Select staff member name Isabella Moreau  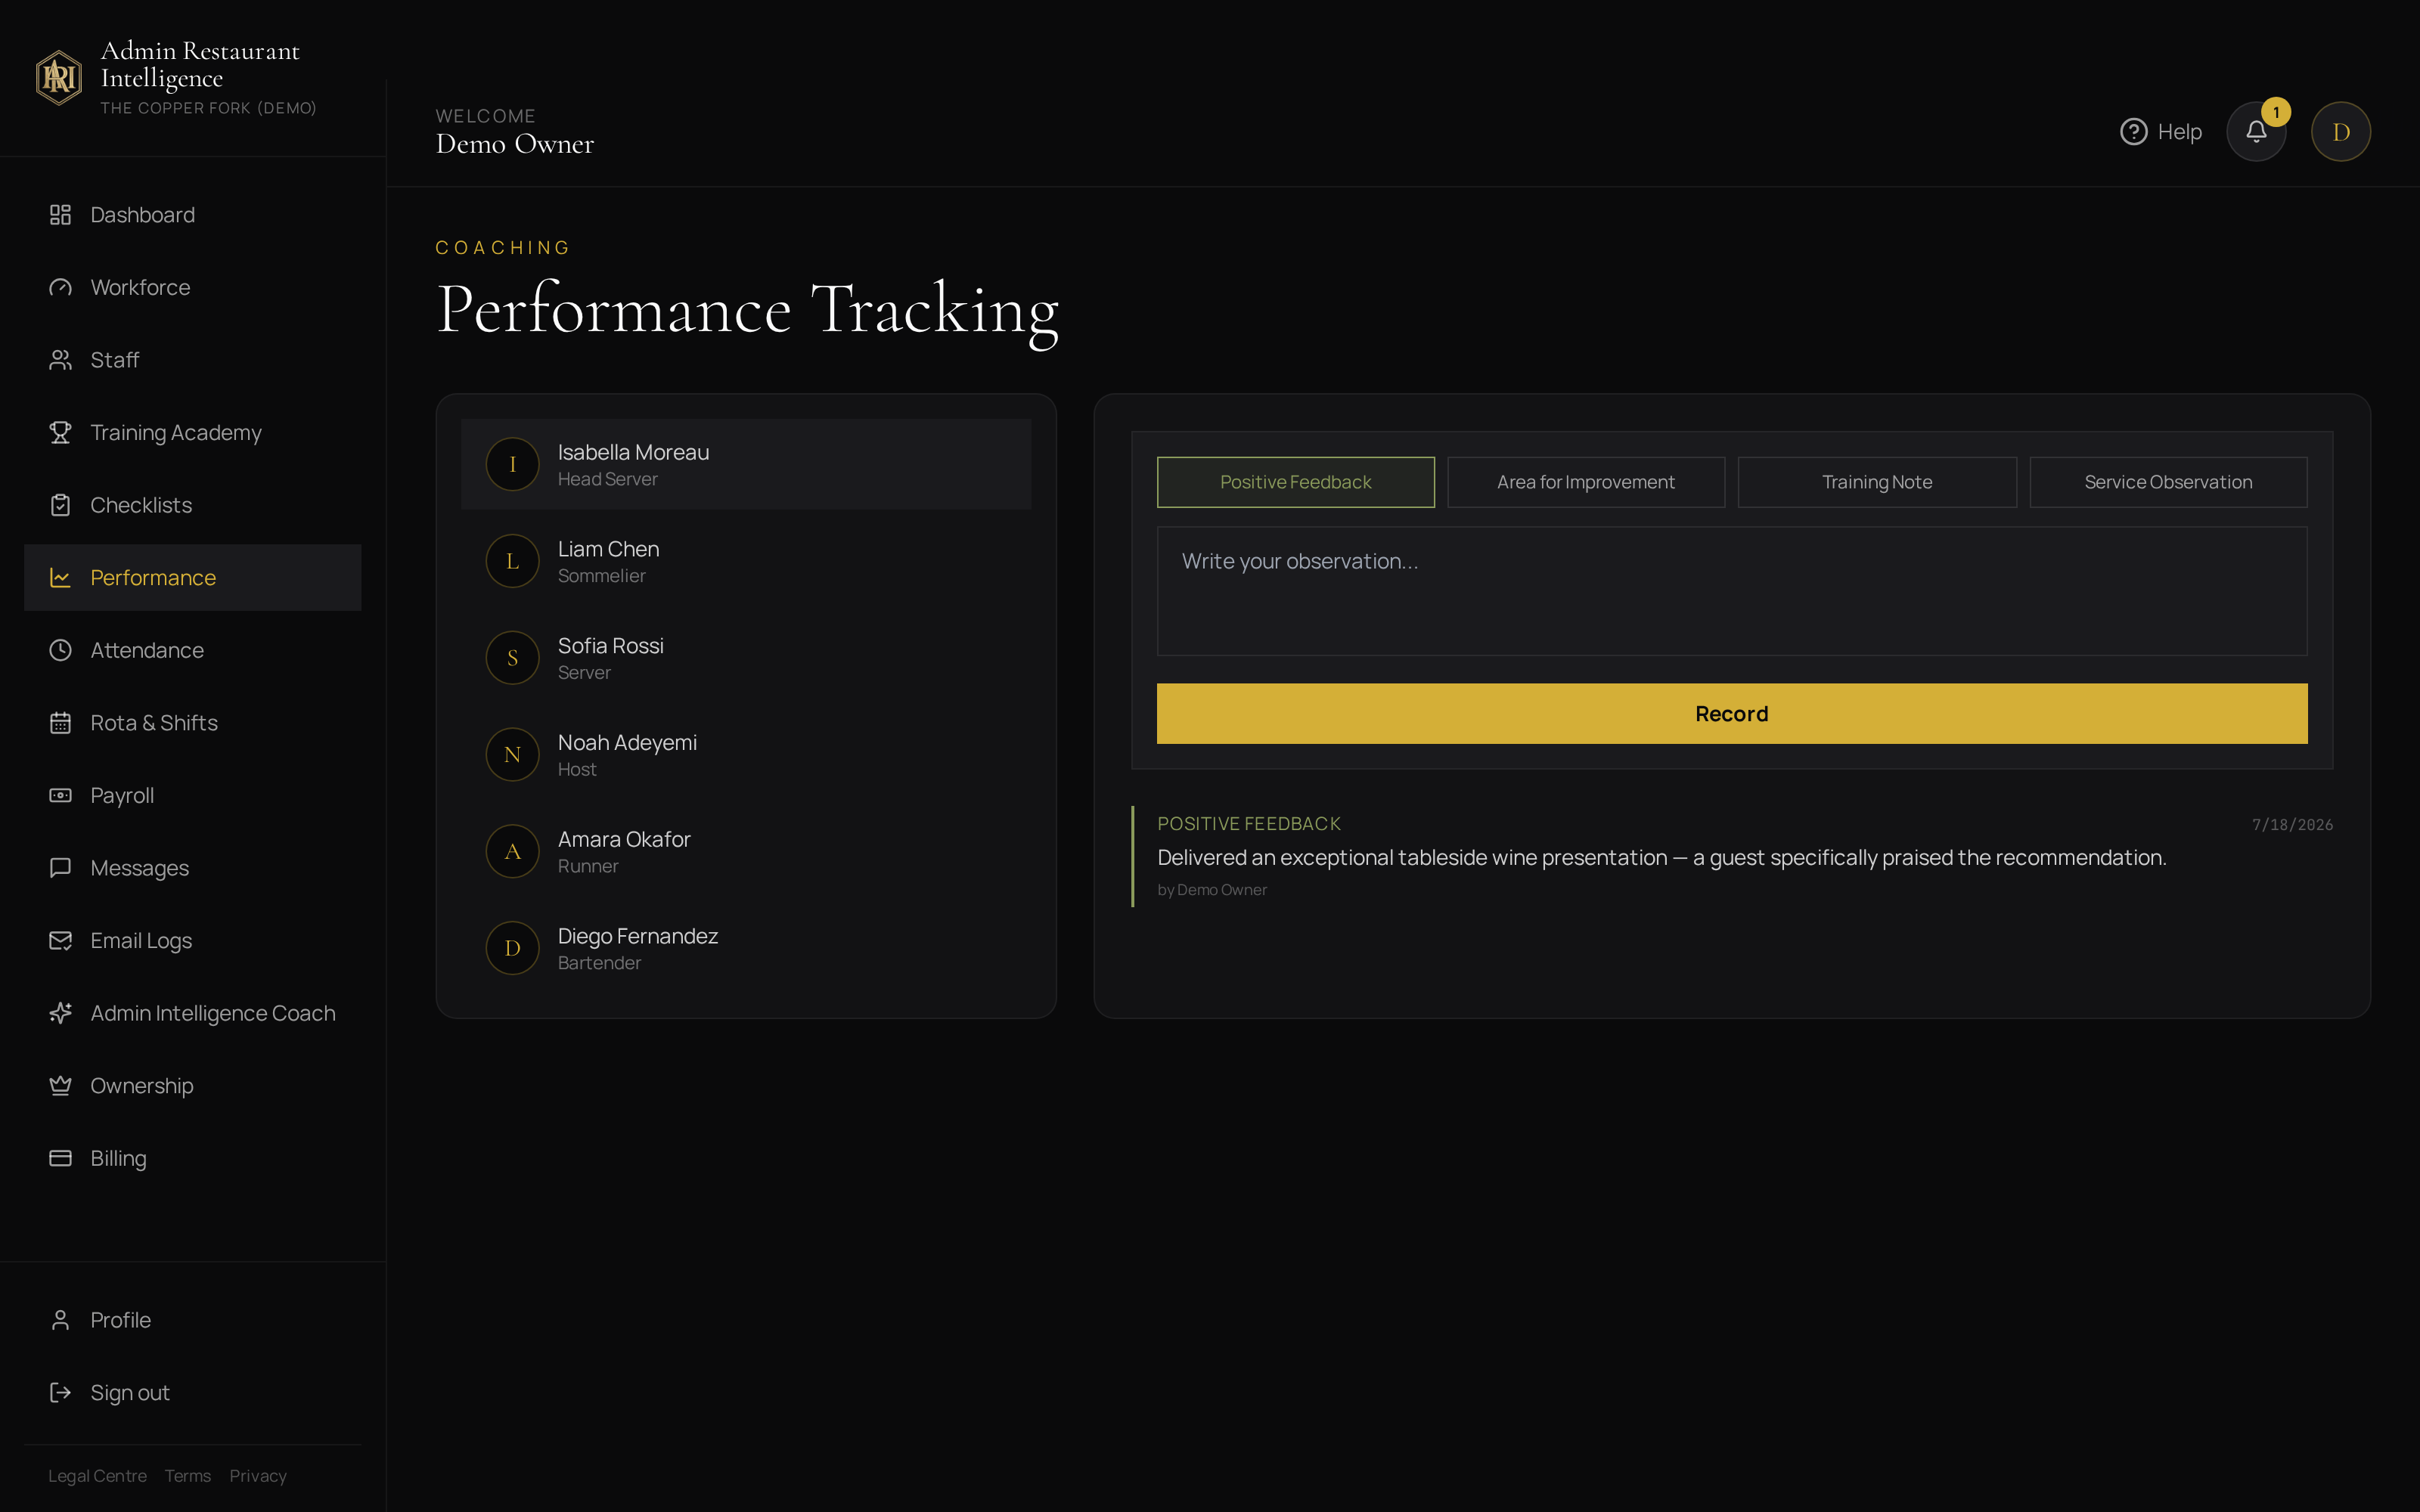[633, 452]
